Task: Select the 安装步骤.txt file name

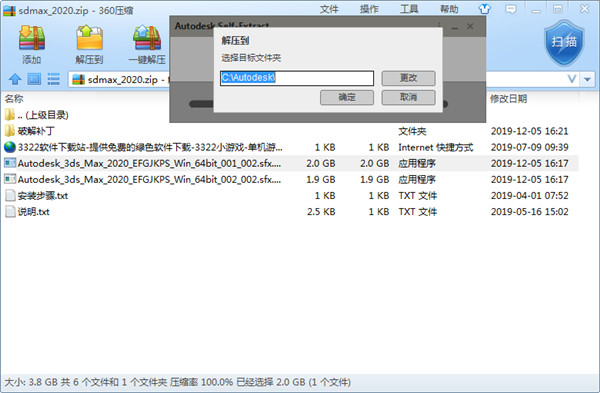Action: coord(42,196)
